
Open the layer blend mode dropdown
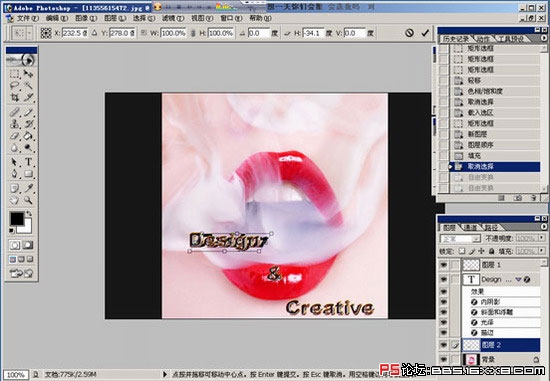tap(460, 239)
